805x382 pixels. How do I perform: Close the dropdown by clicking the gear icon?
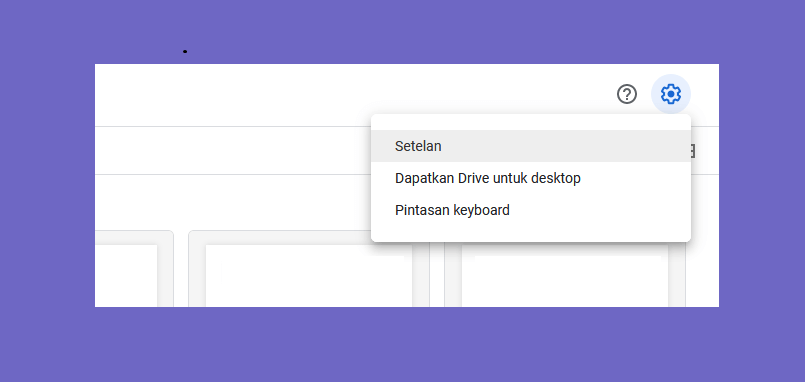[670, 94]
